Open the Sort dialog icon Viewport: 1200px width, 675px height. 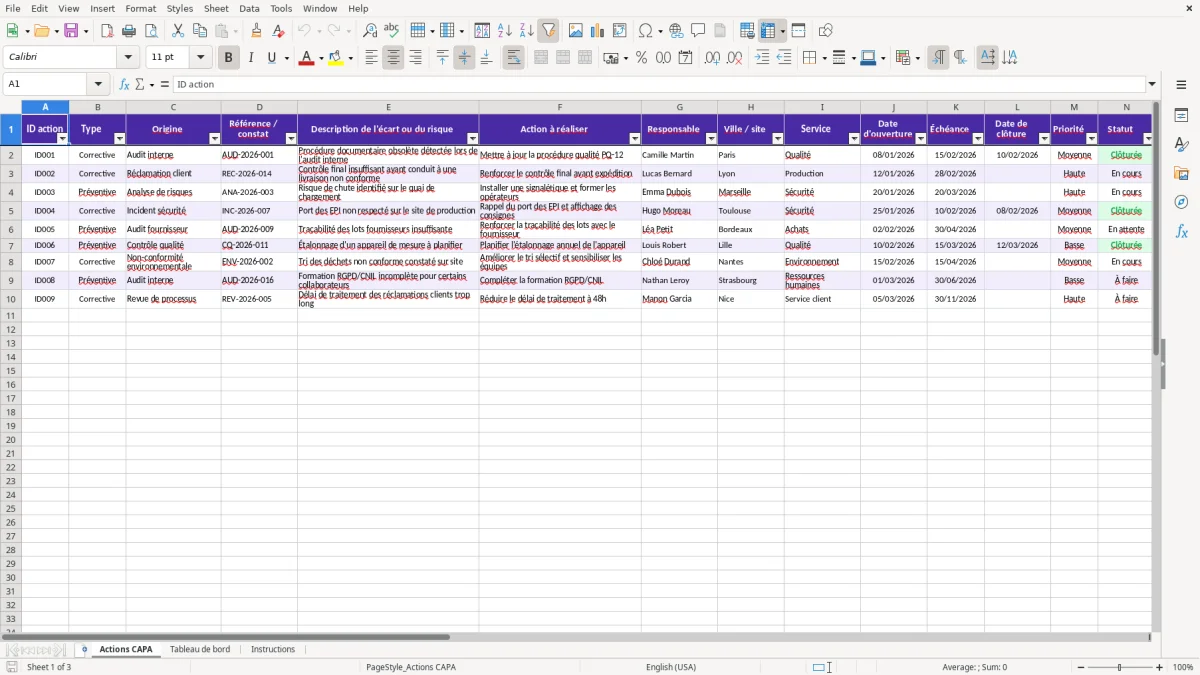pos(483,31)
